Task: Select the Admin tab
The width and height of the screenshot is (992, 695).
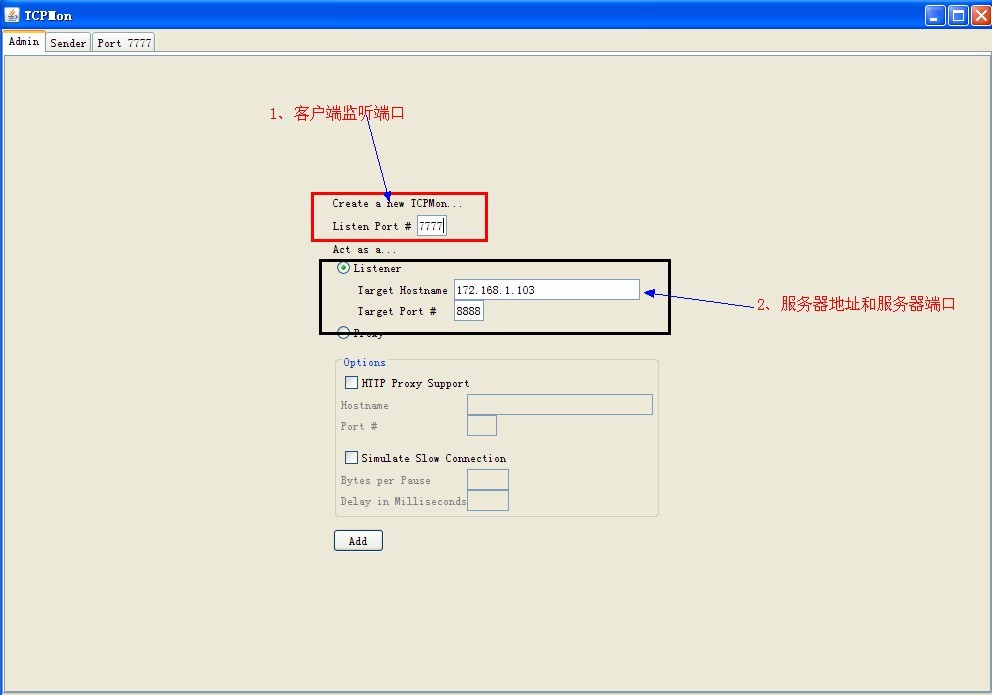Action: (x=23, y=41)
